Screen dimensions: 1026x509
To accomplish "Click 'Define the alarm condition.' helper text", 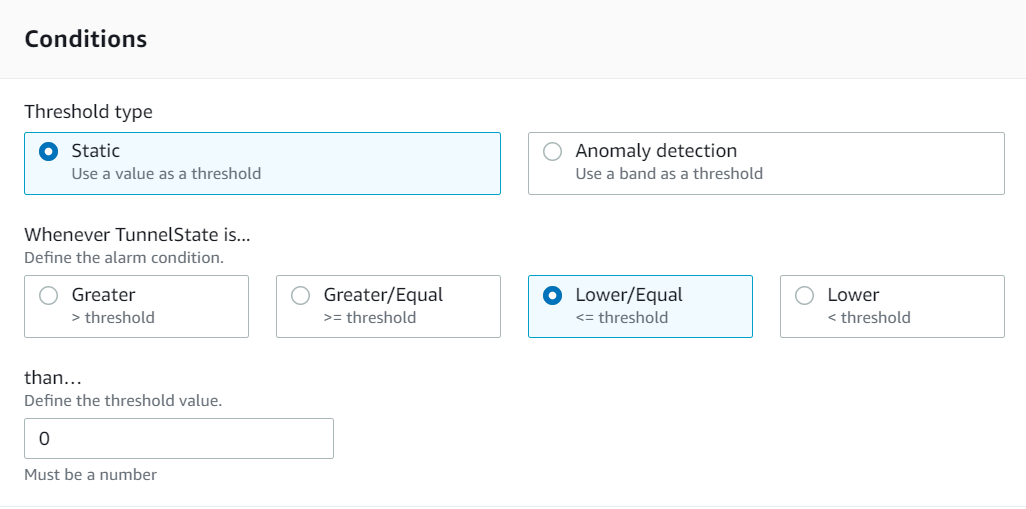I will click(123, 257).
